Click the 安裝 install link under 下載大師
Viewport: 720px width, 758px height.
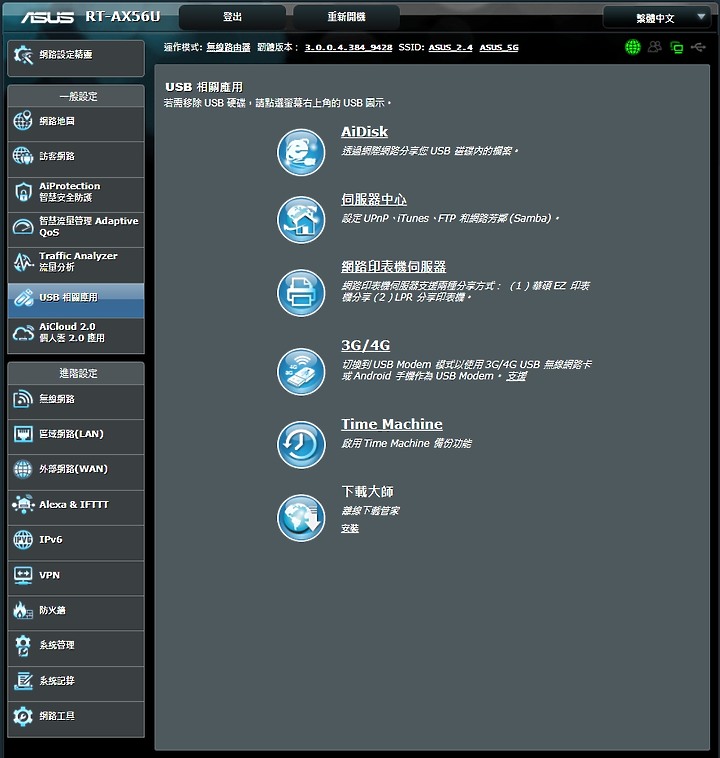(x=350, y=528)
